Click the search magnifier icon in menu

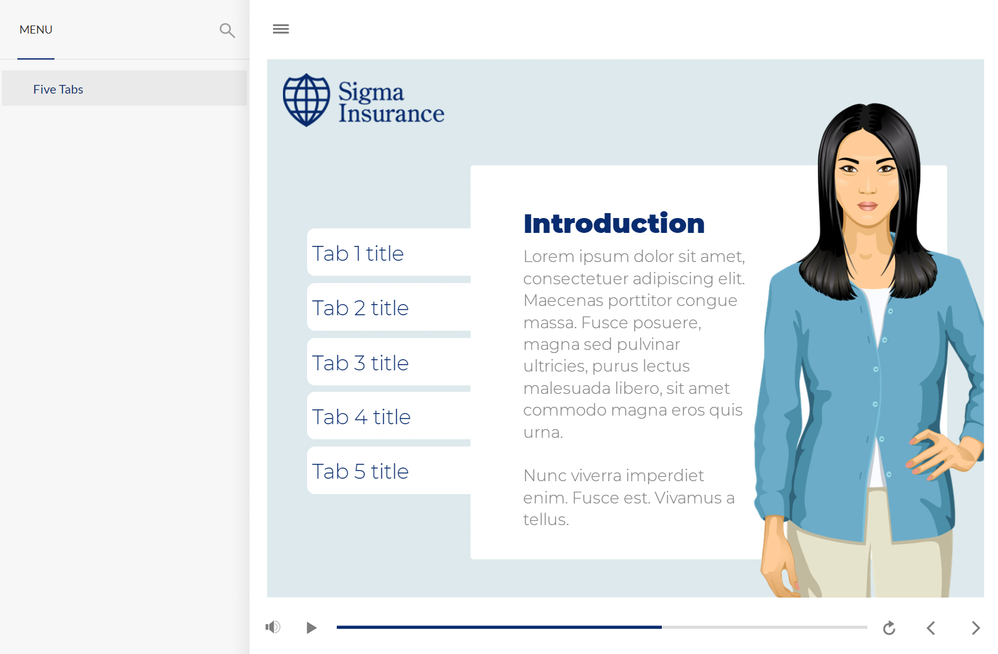[227, 31]
